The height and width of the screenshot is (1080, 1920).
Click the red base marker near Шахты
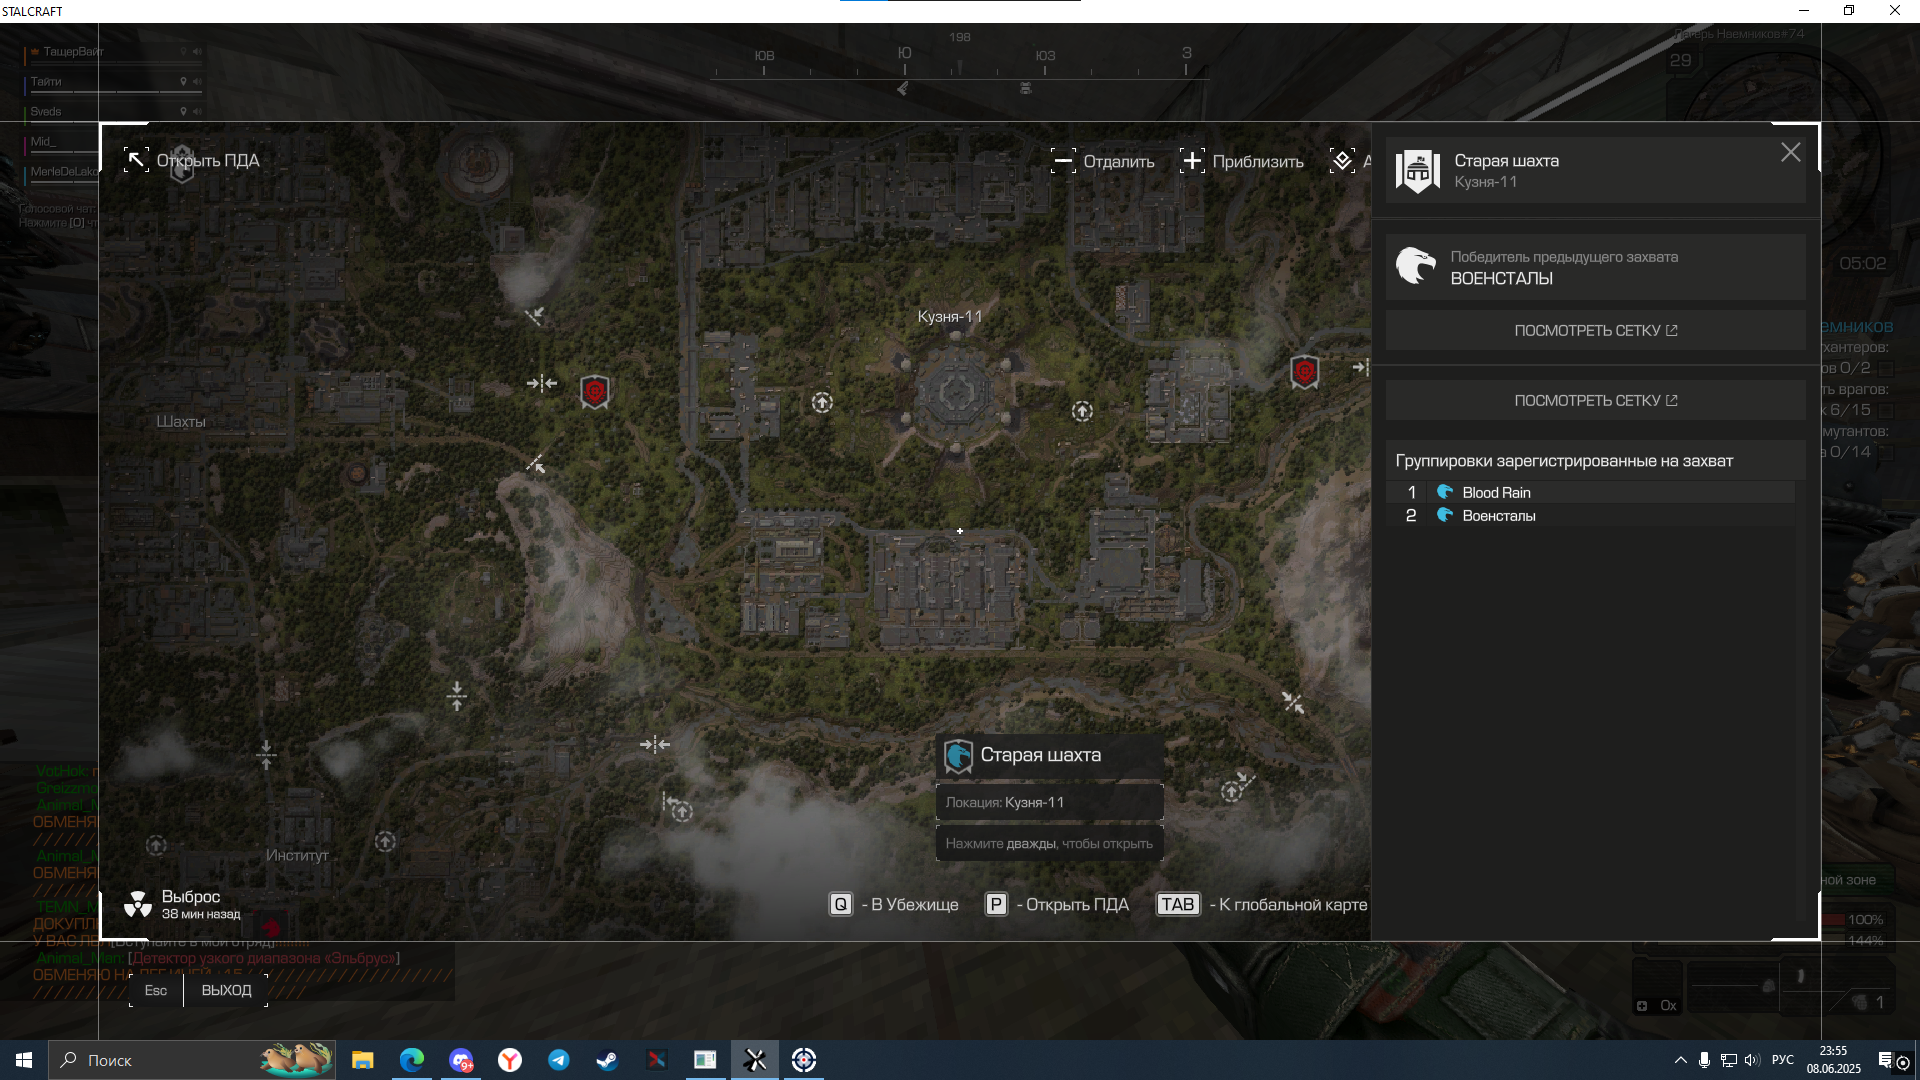pyautogui.click(x=595, y=391)
